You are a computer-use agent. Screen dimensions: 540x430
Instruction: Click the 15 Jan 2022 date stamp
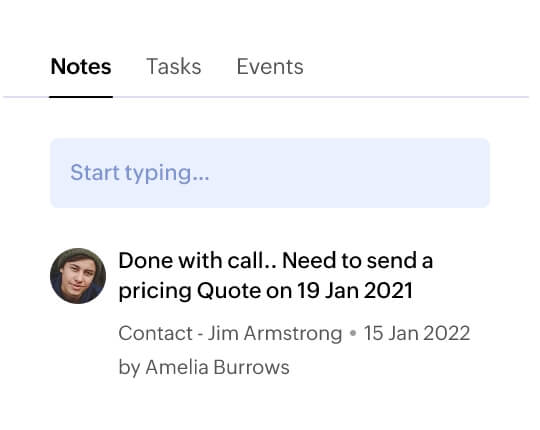[x=417, y=333]
